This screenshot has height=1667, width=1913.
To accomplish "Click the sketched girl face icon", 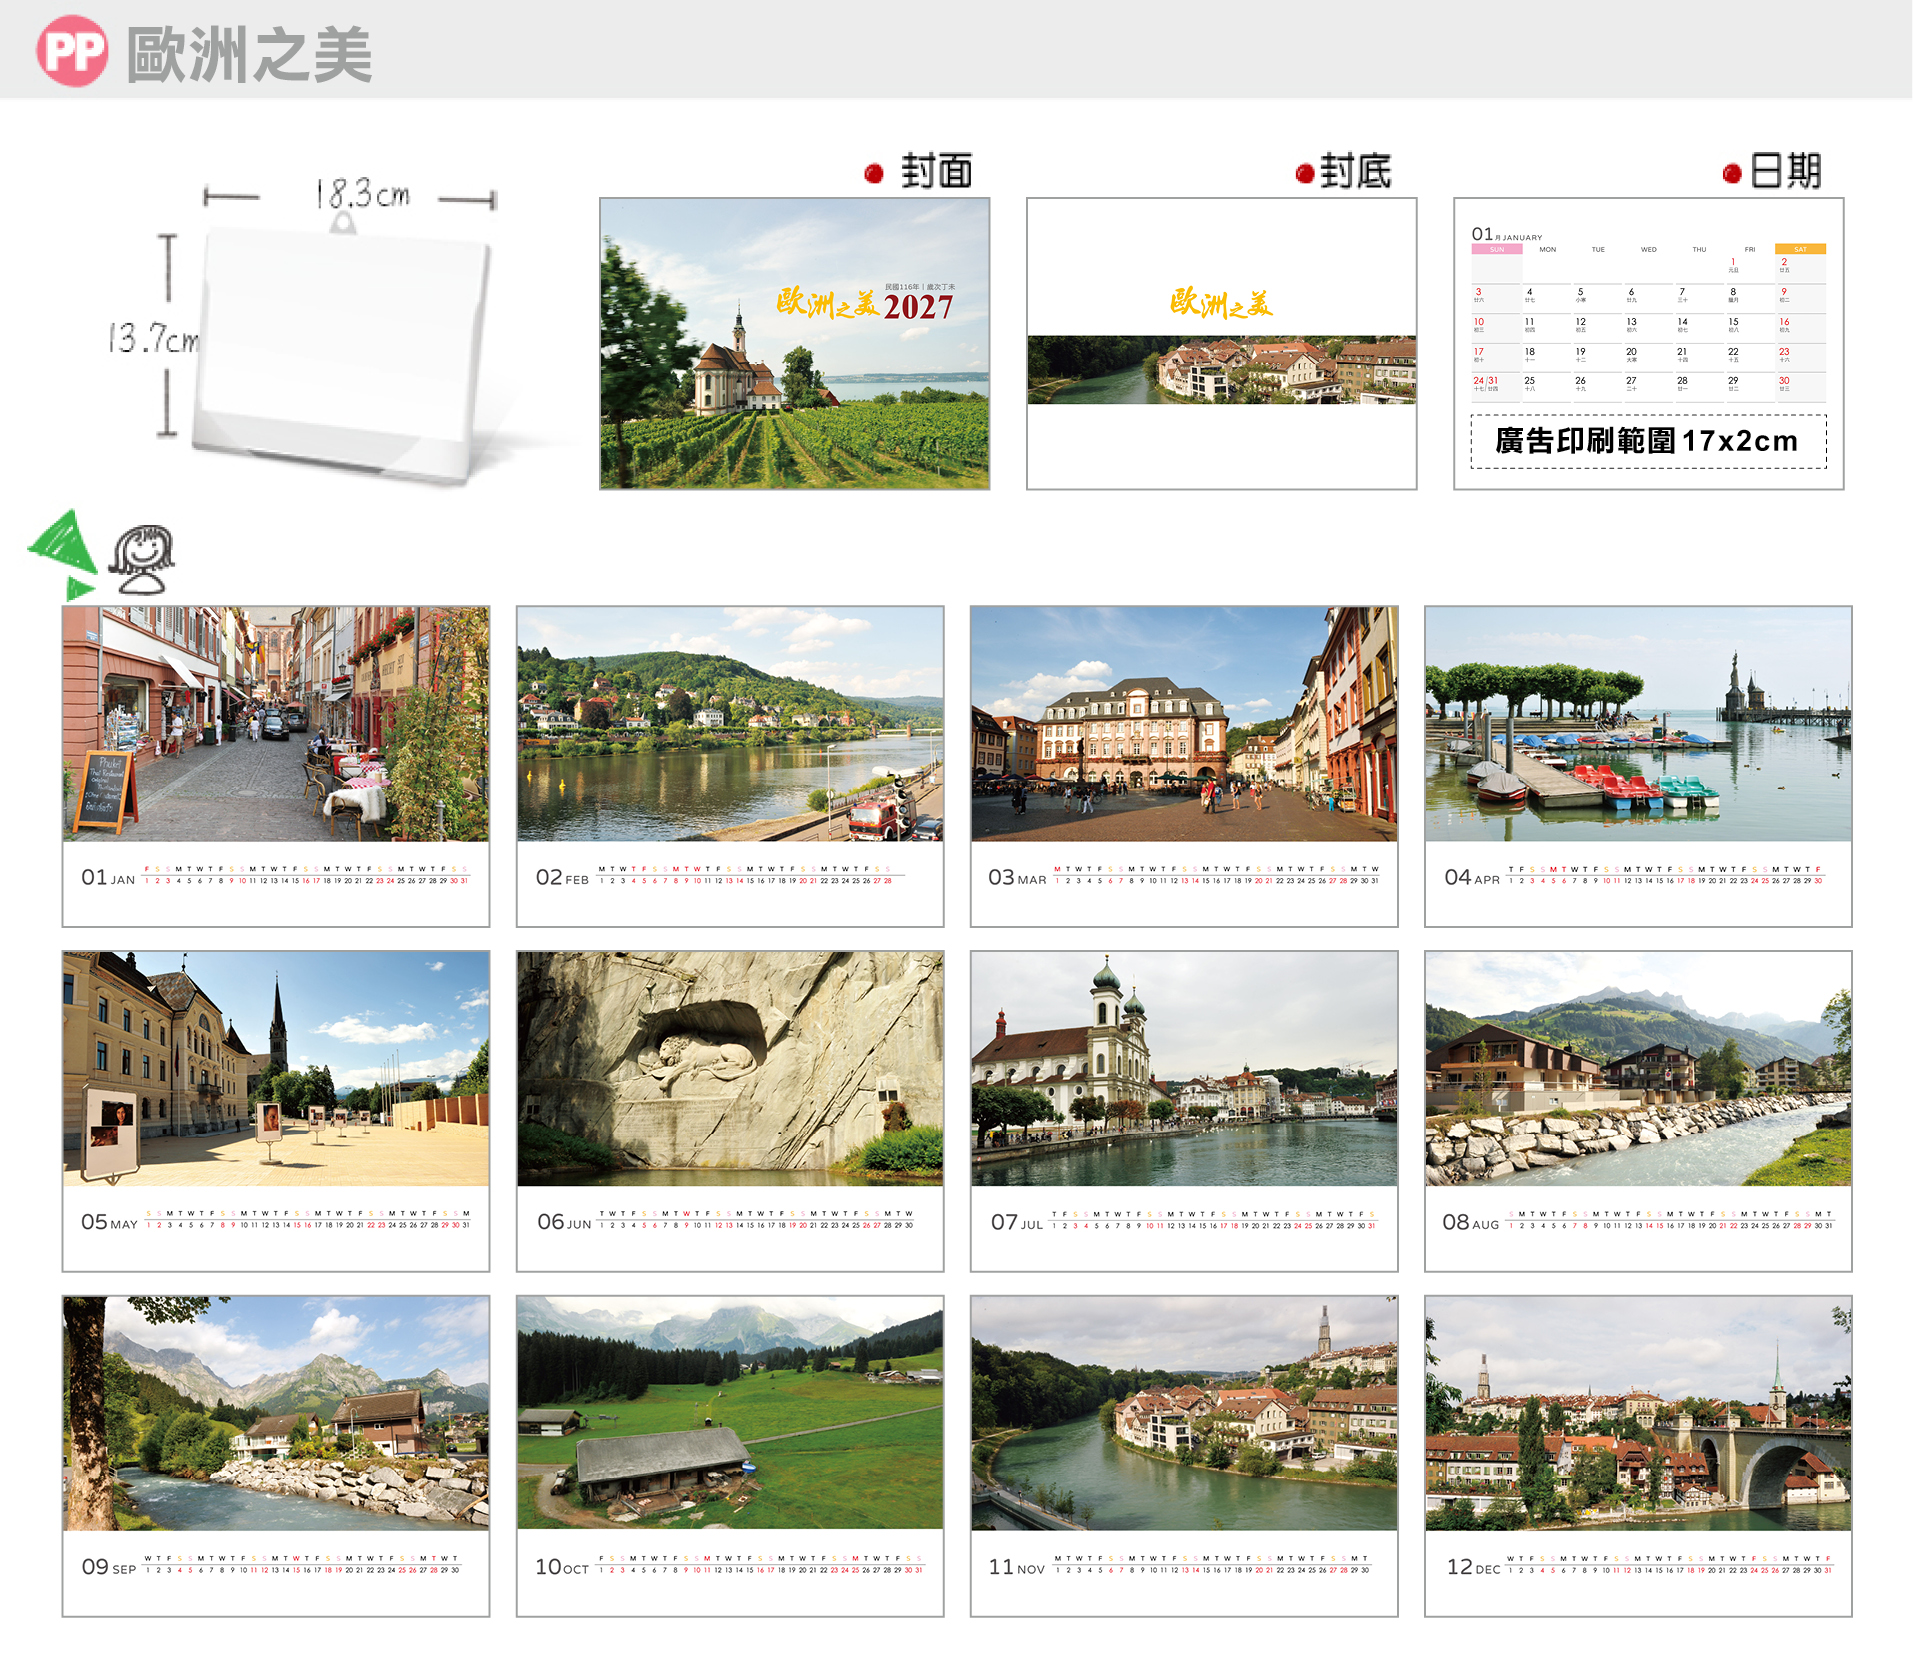I will [x=141, y=560].
